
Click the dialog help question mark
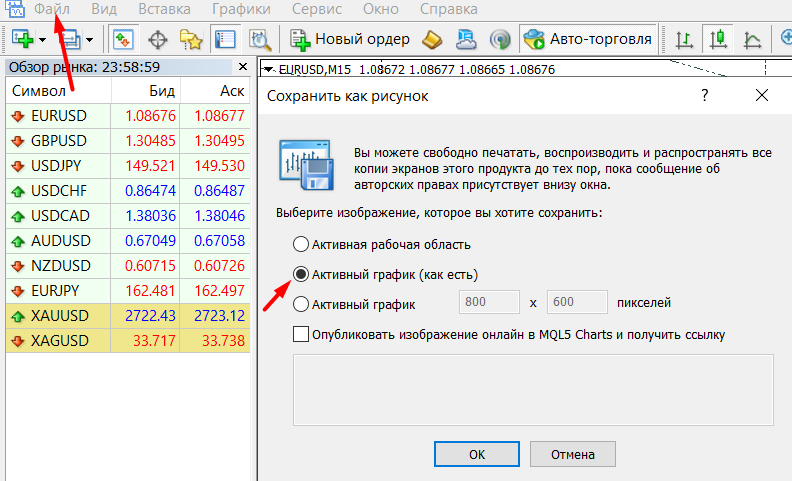[x=705, y=95]
